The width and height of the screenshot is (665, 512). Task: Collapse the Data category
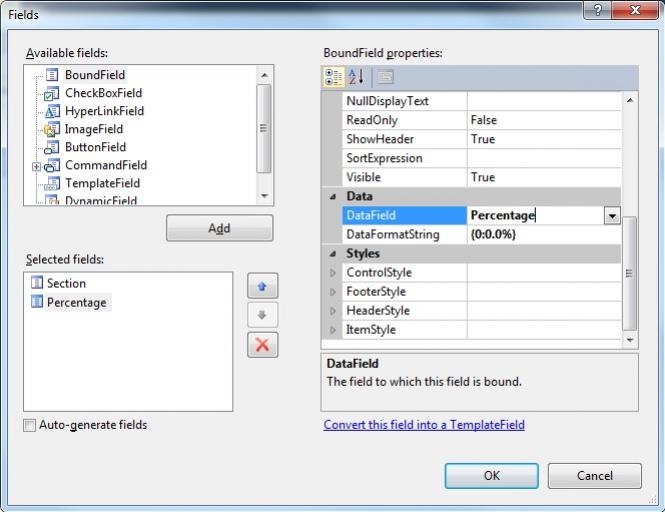click(333, 196)
